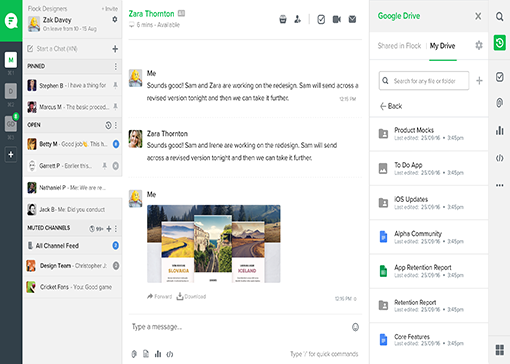The image size is (510, 364).
Task: Open app grid at bottom right
Action: coord(499,350)
